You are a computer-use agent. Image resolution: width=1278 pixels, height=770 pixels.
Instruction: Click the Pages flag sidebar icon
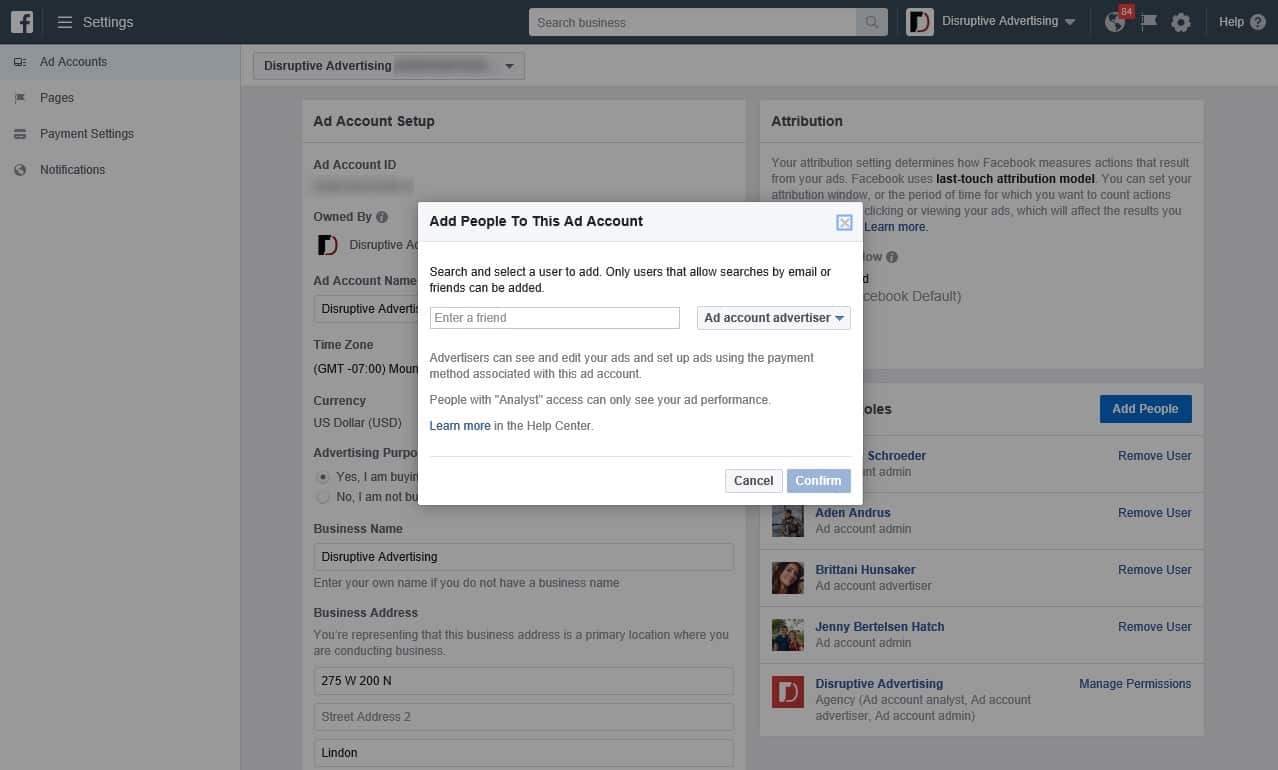point(20,98)
